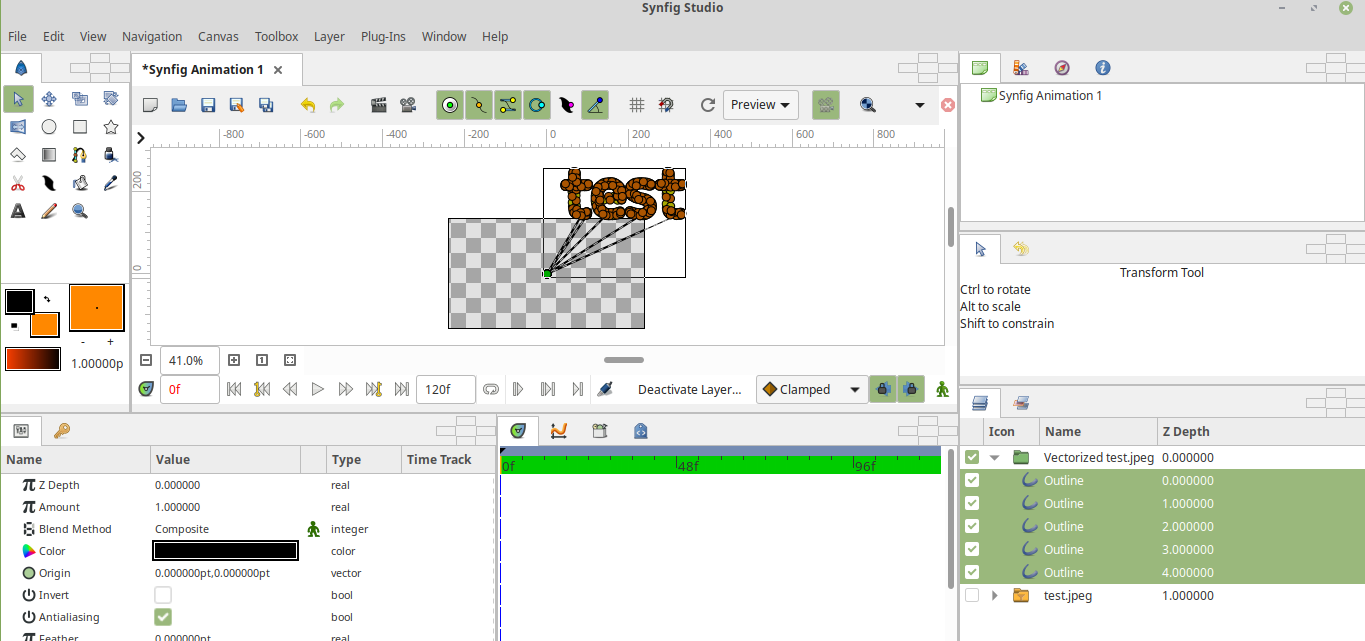The height and width of the screenshot is (641, 1365).
Task: Enable the Invert parameter checkbox
Action: tap(162, 595)
